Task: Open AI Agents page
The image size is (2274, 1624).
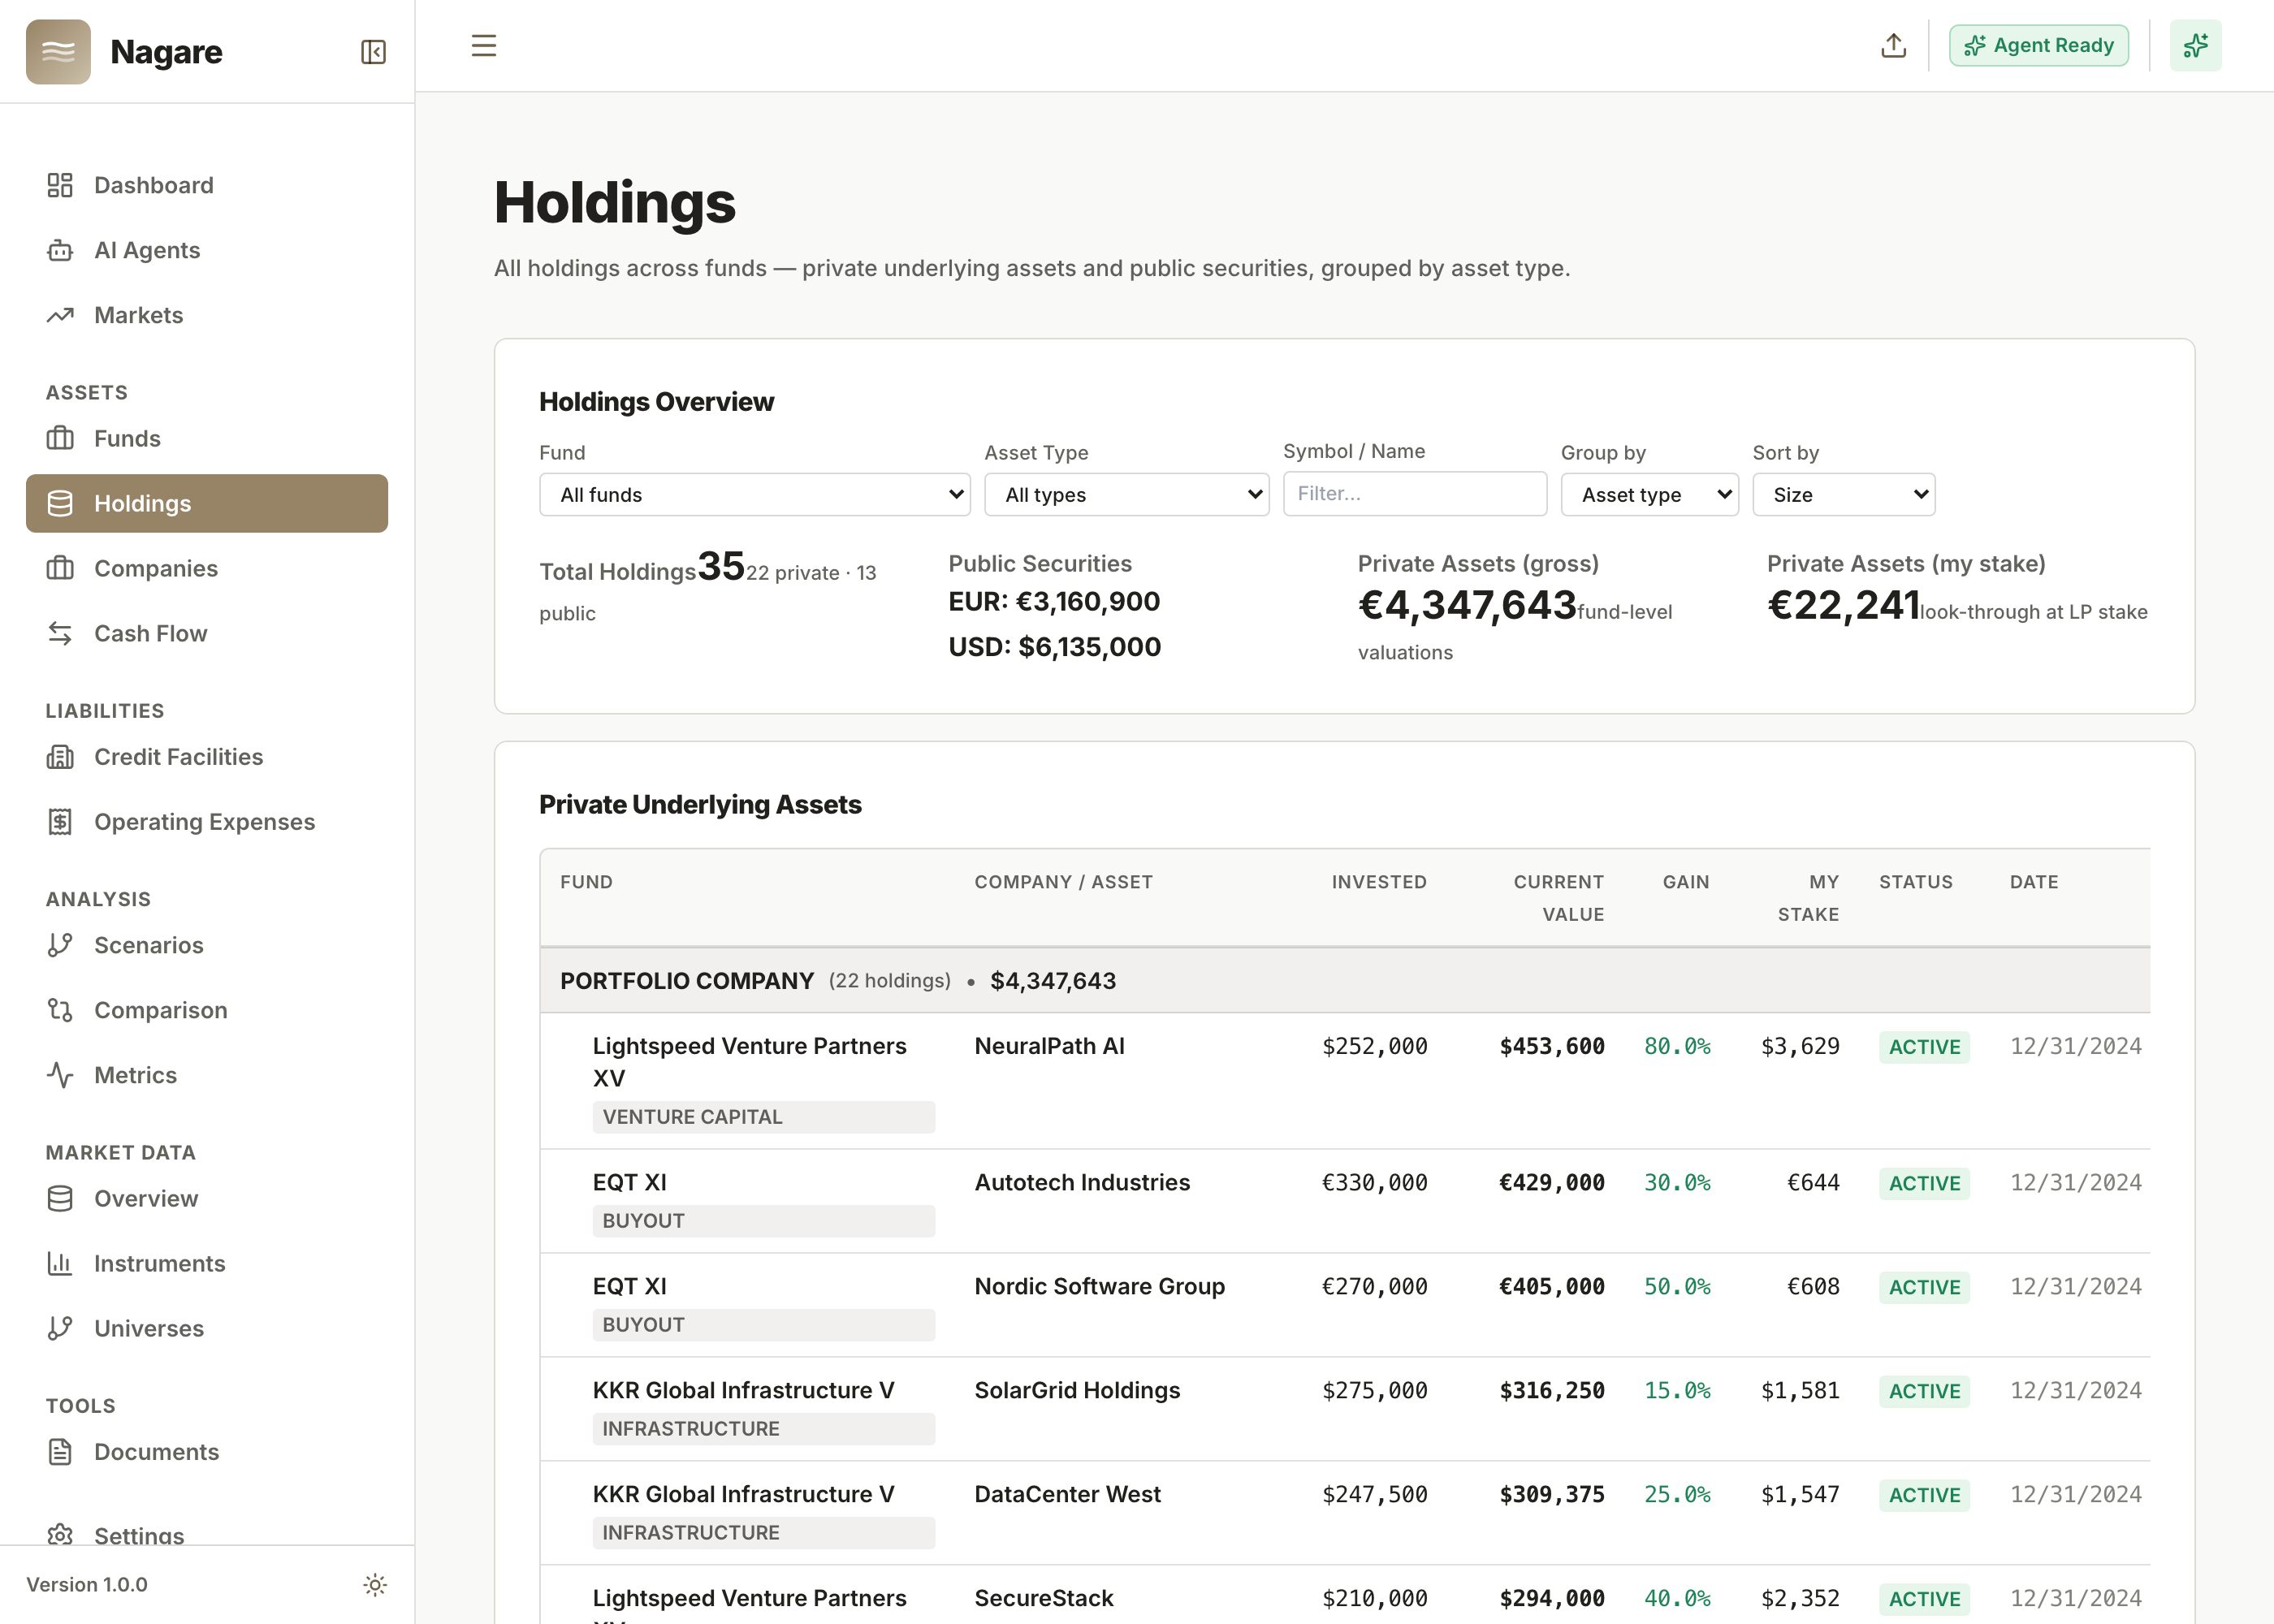Action: [x=207, y=250]
